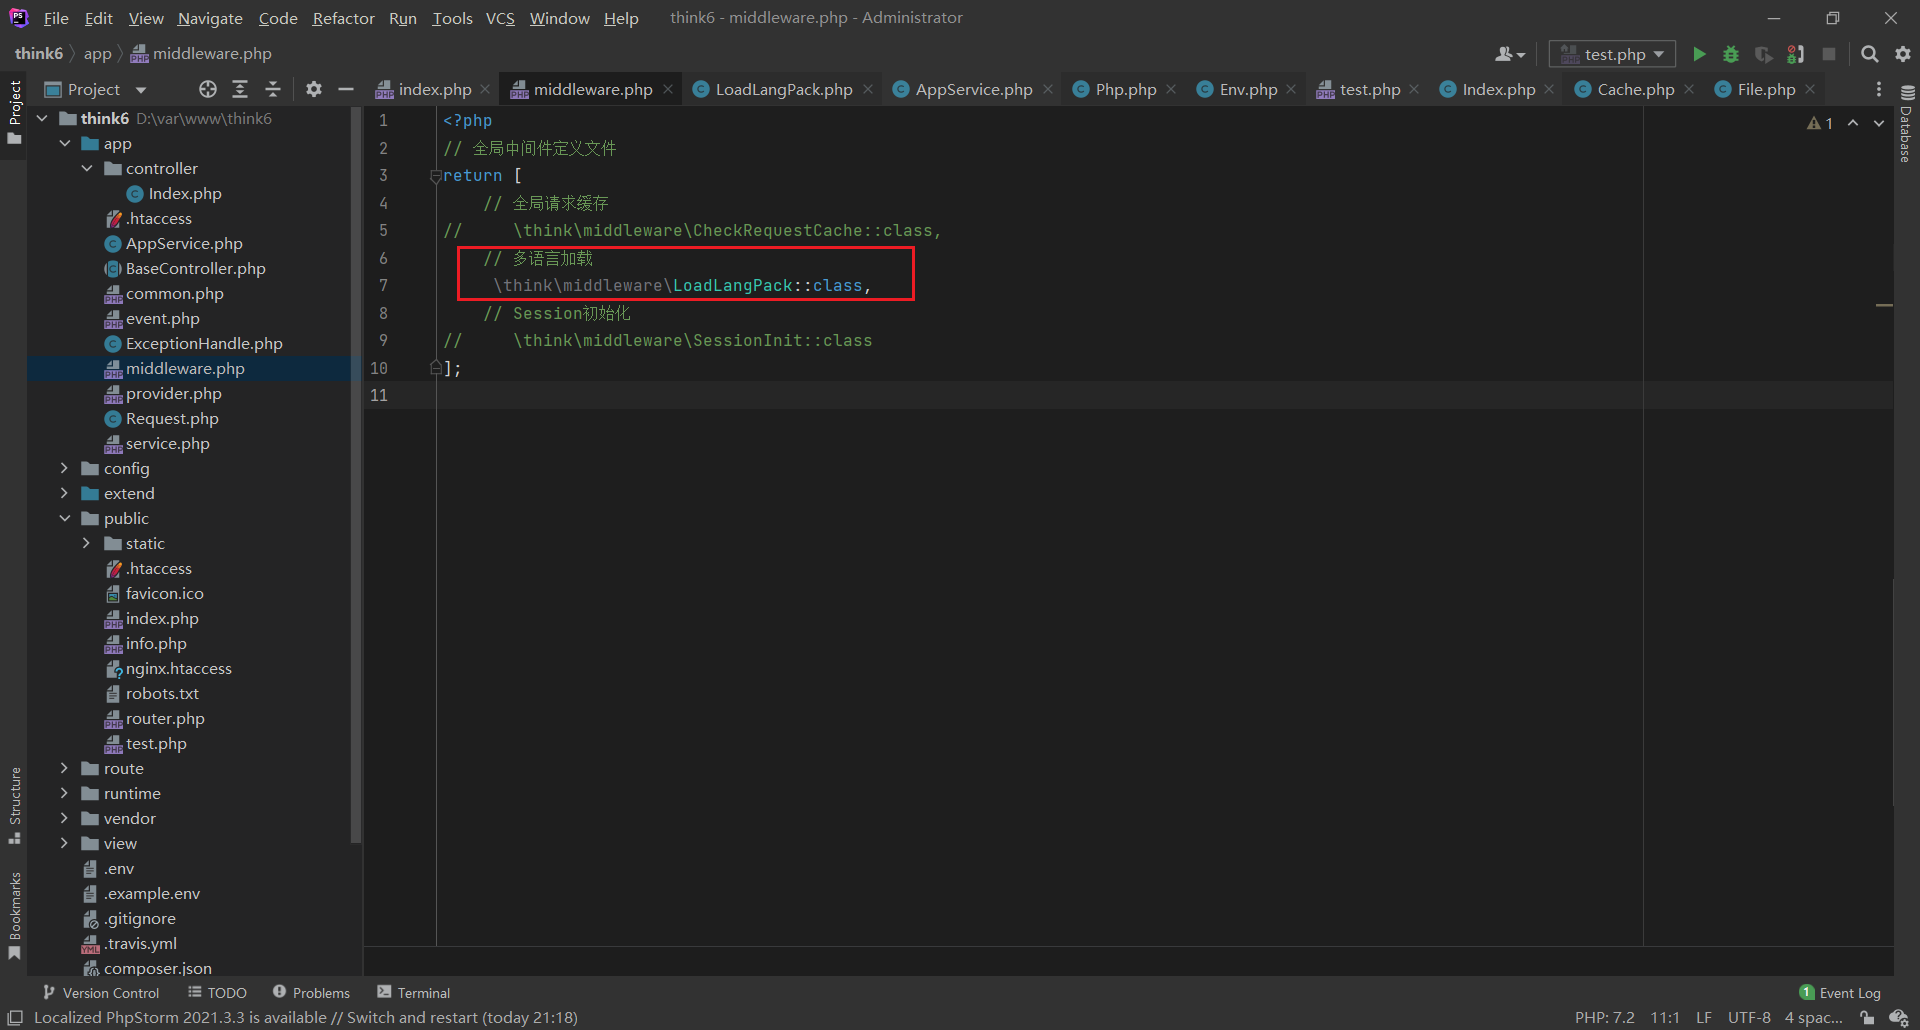Toggle the Project side panel button

click(x=14, y=112)
